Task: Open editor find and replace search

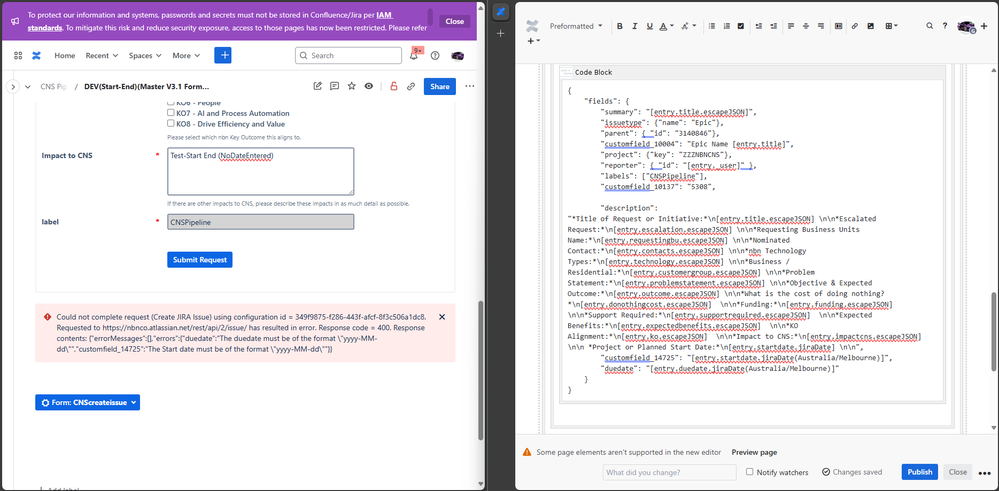Action: pyautogui.click(x=930, y=26)
